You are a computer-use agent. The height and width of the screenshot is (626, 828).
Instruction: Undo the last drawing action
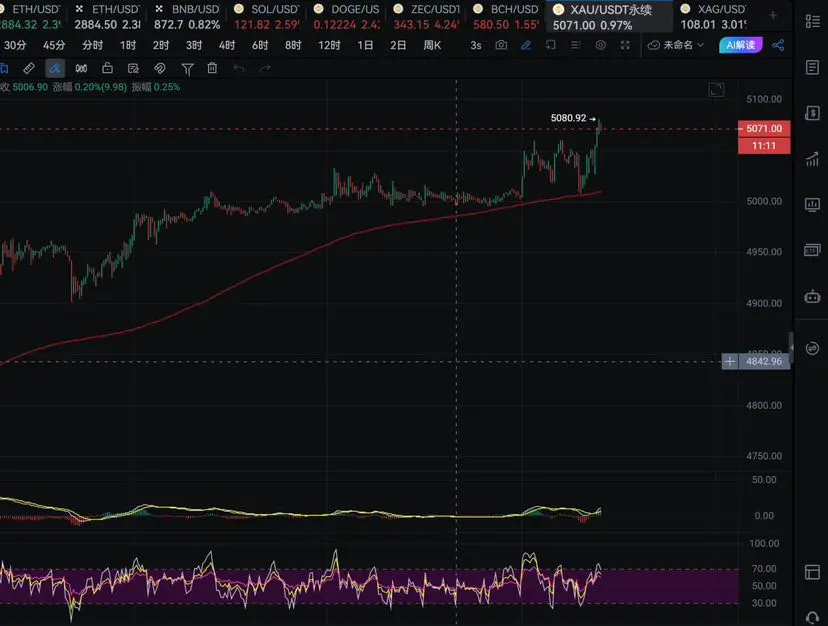coord(239,68)
